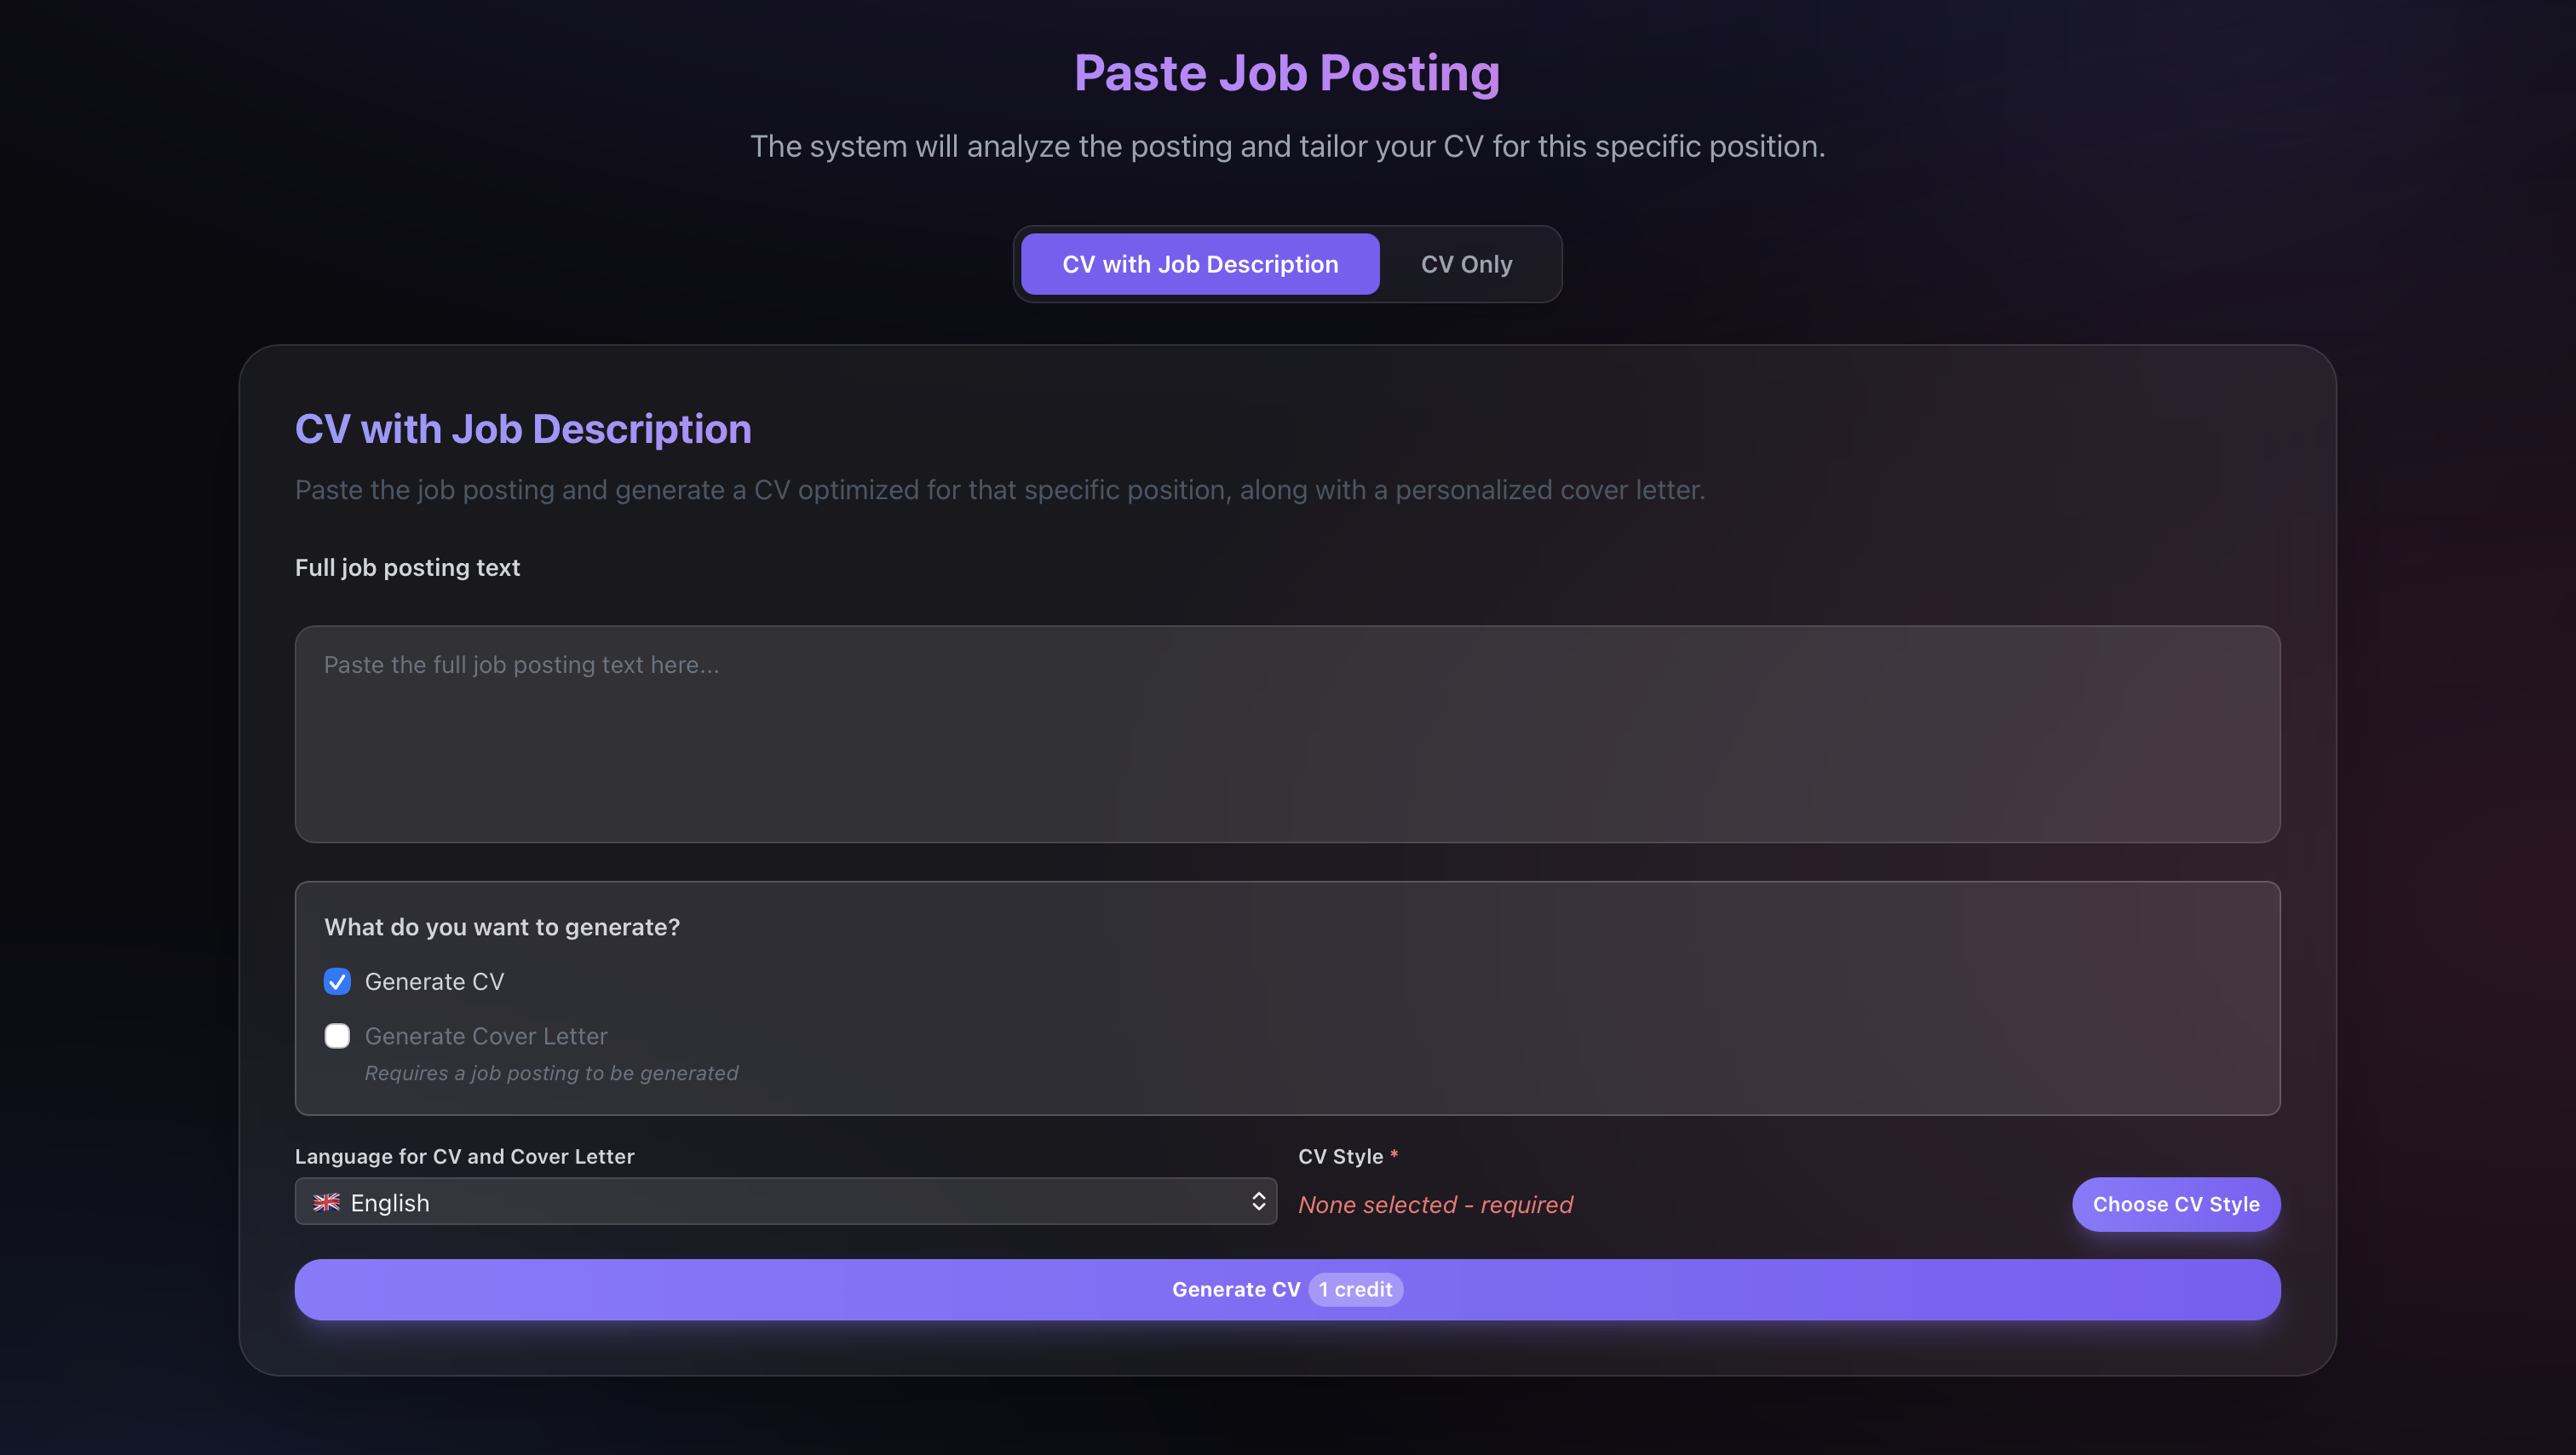Enable the Generate Cover Letter checkbox
Viewport: 2576px width, 1455px height.
point(337,1036)
